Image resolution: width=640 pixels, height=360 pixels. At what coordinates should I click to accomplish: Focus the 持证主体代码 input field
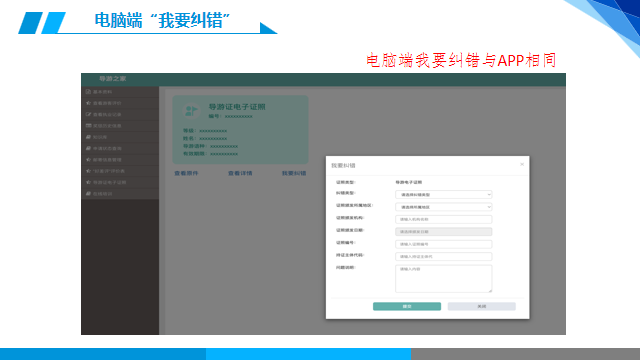pos(443,256)
